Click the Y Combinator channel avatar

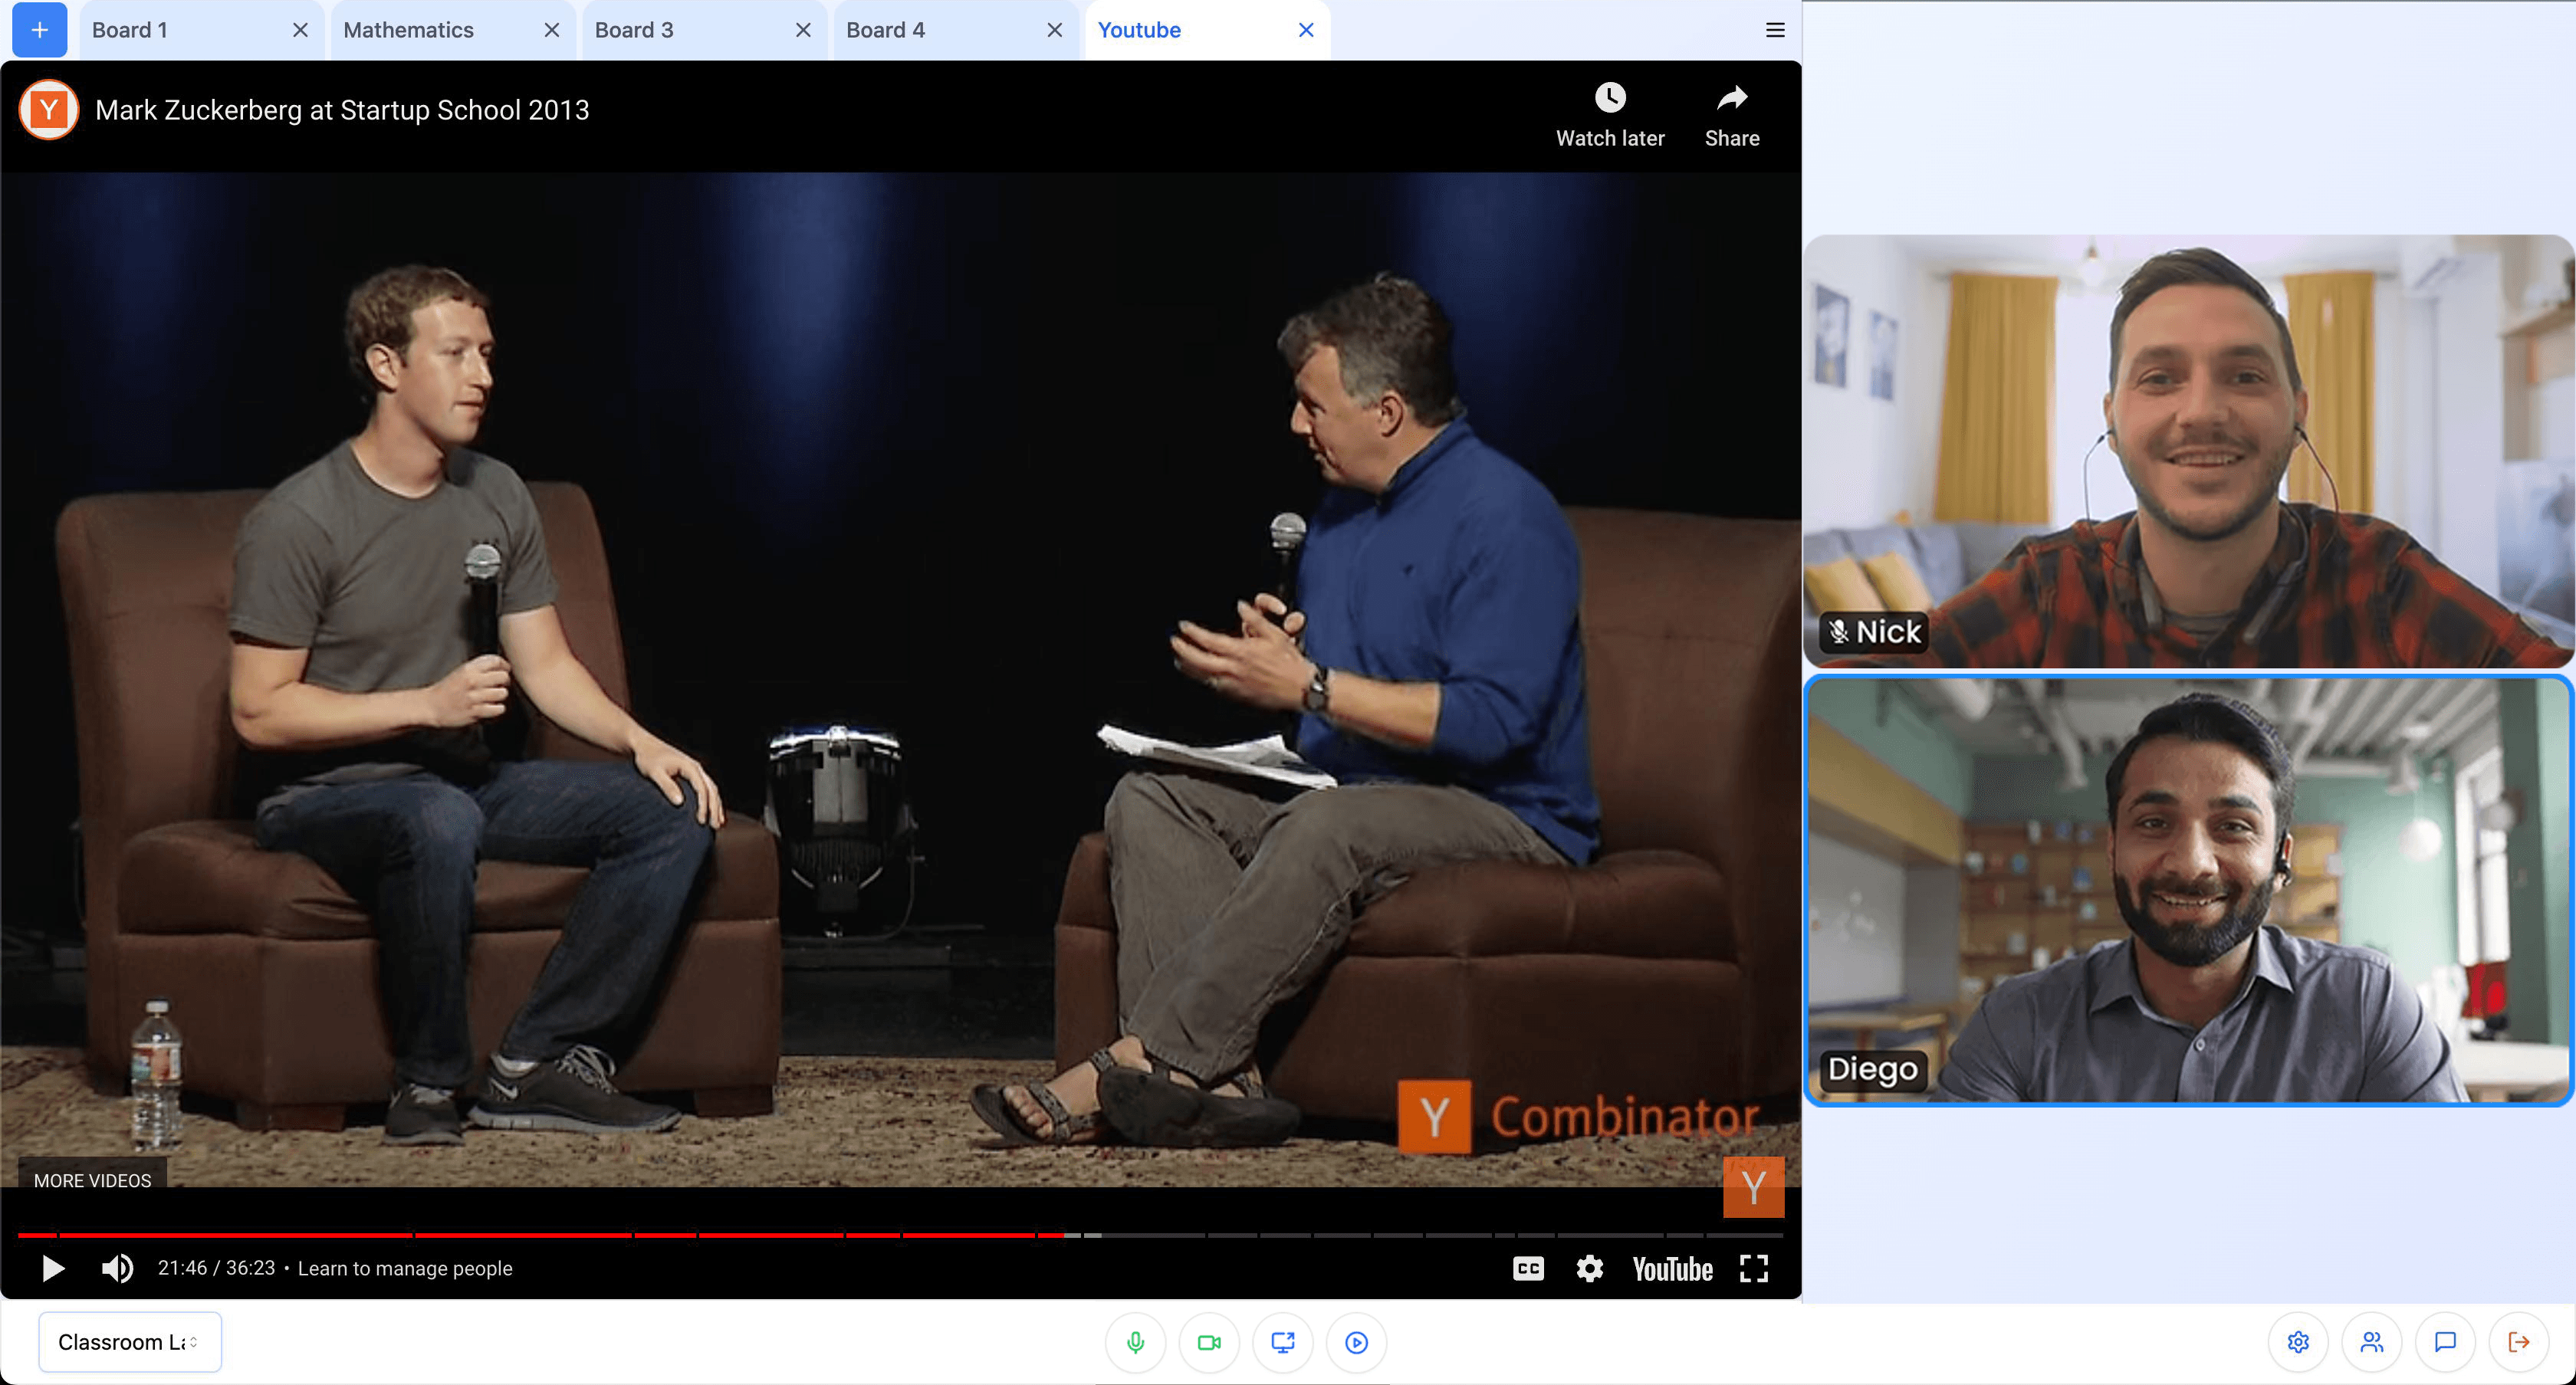click(49, 110)
